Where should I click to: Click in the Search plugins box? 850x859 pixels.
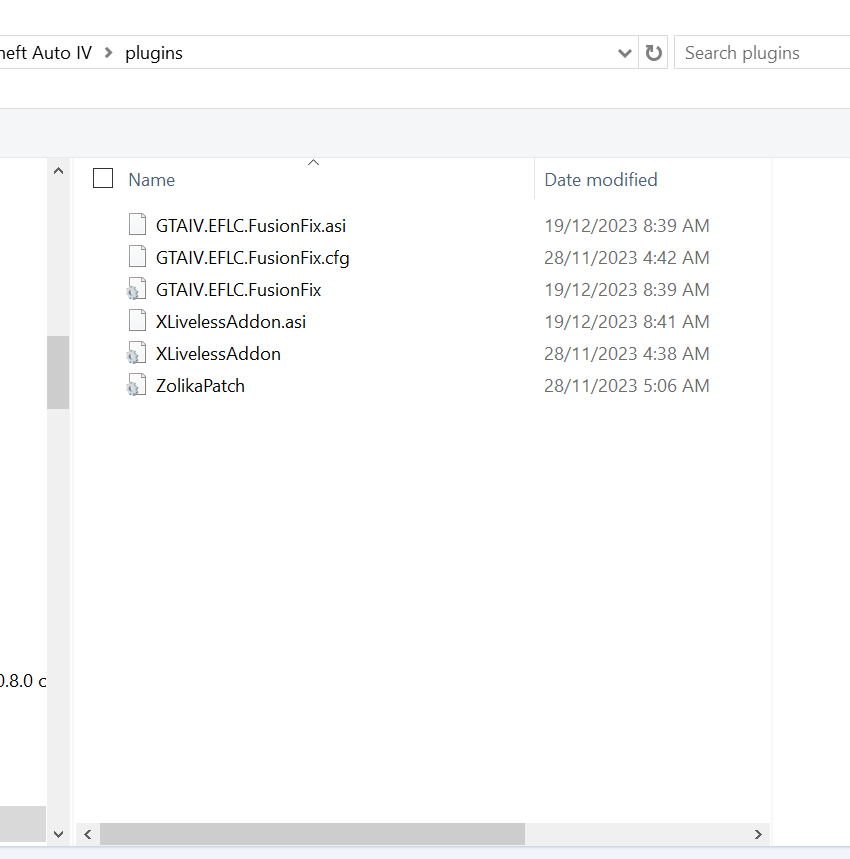tap(762, 53)
